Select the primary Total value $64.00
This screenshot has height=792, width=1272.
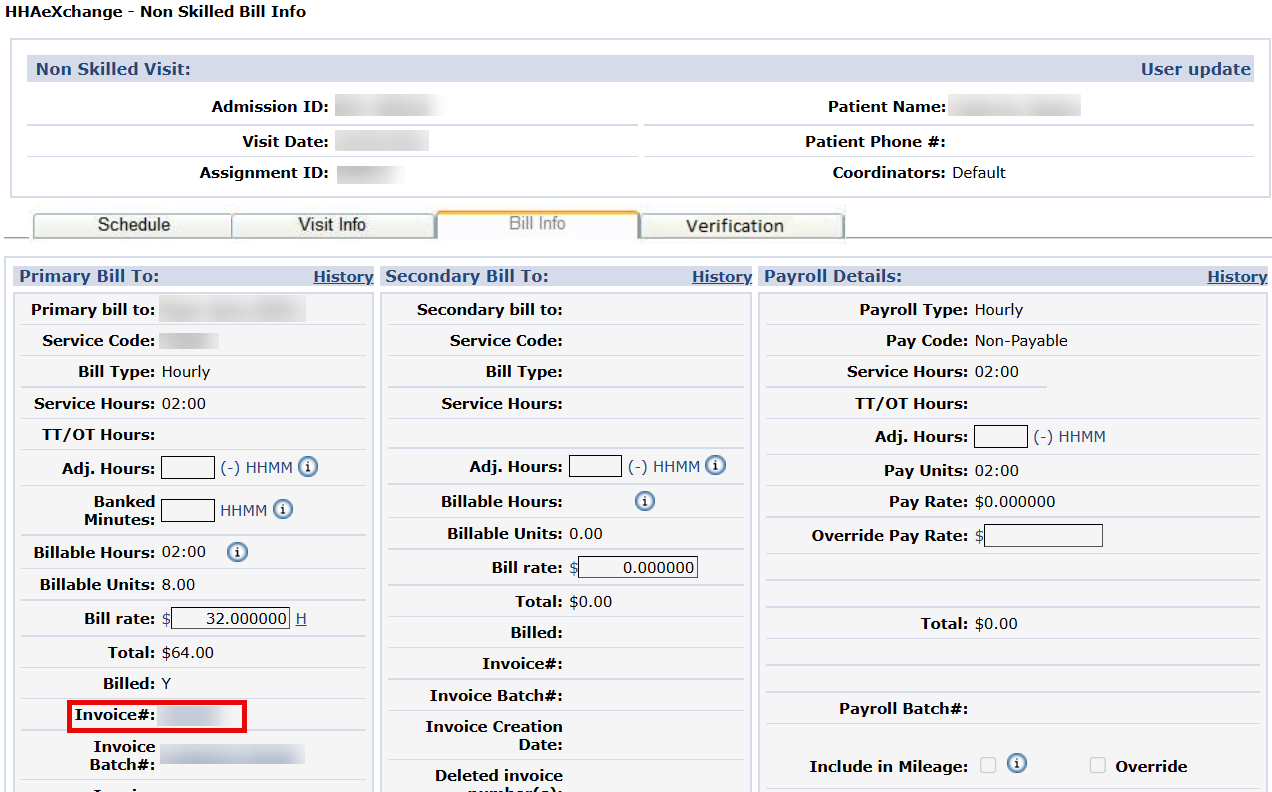pyautogui.click(x=188, y=653)
